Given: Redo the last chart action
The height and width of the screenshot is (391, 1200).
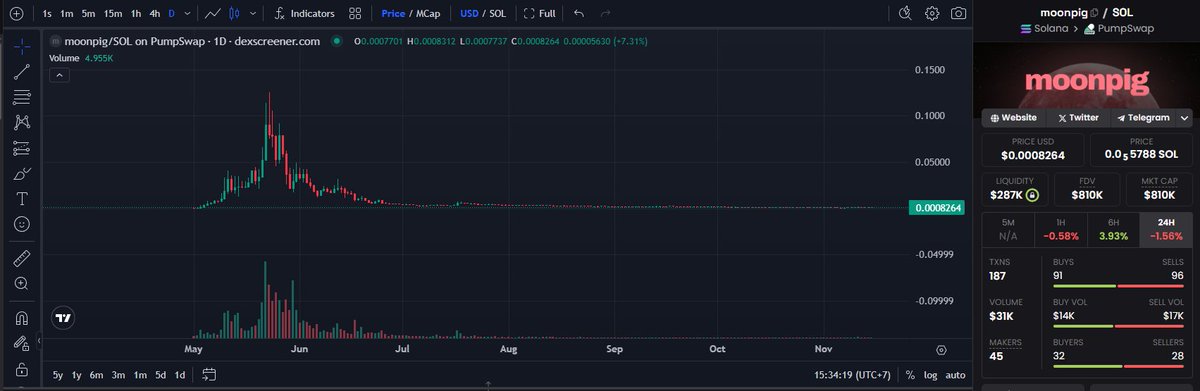Looking at the screenshot, I should pyautogui.click(x=605, y=14).
